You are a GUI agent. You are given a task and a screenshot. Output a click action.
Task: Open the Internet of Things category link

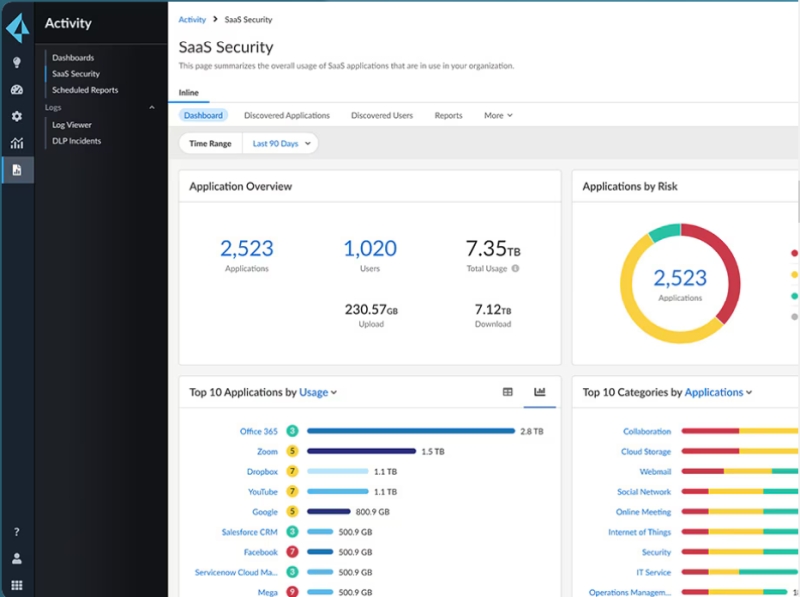pyautogui.click(x=639, y=532)
